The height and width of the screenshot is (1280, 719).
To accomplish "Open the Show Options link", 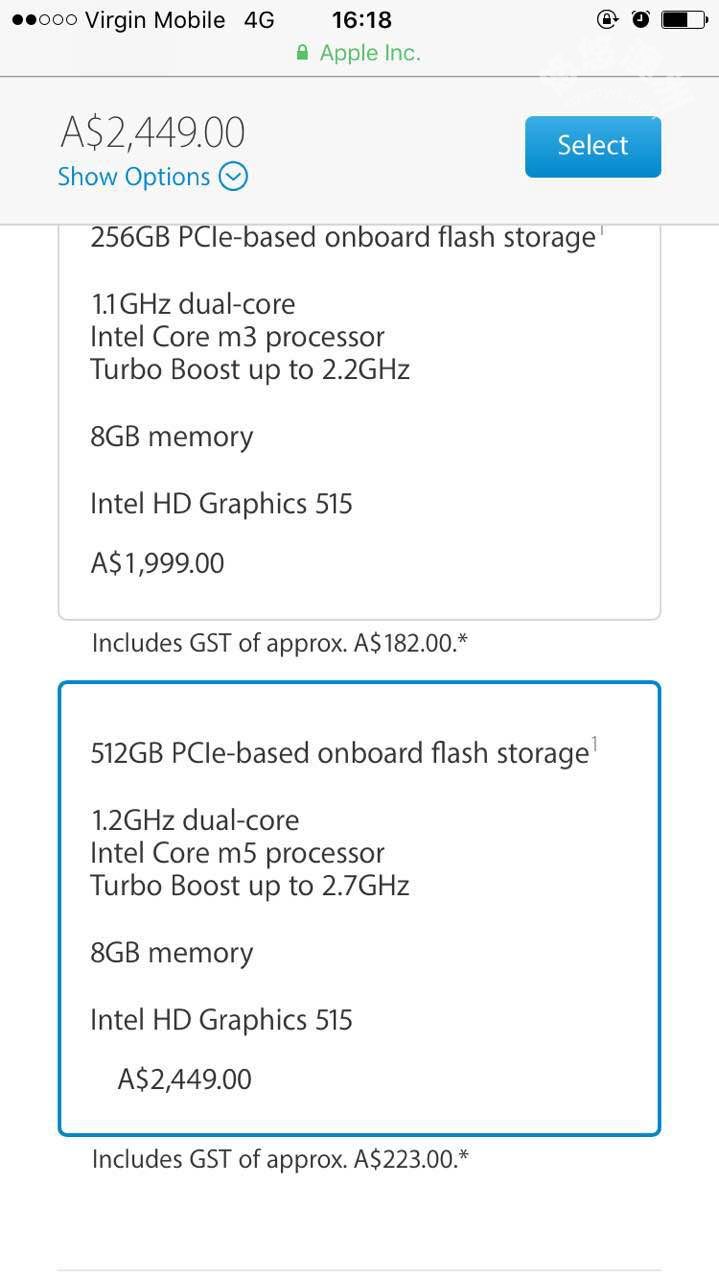I will point(134,177).
